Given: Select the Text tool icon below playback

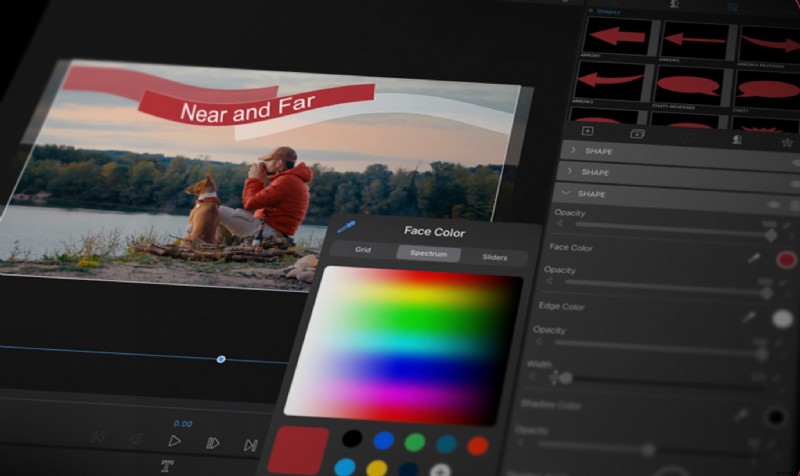Looking at the screenshot, I should (x=167, y=465).
